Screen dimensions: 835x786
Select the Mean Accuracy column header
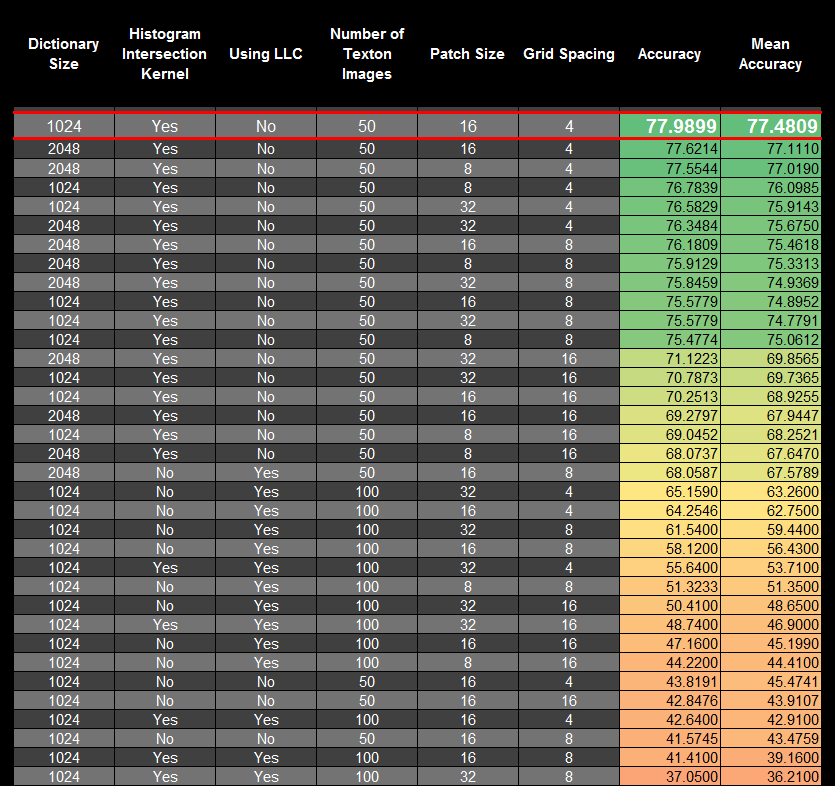[x=770, y=54]
